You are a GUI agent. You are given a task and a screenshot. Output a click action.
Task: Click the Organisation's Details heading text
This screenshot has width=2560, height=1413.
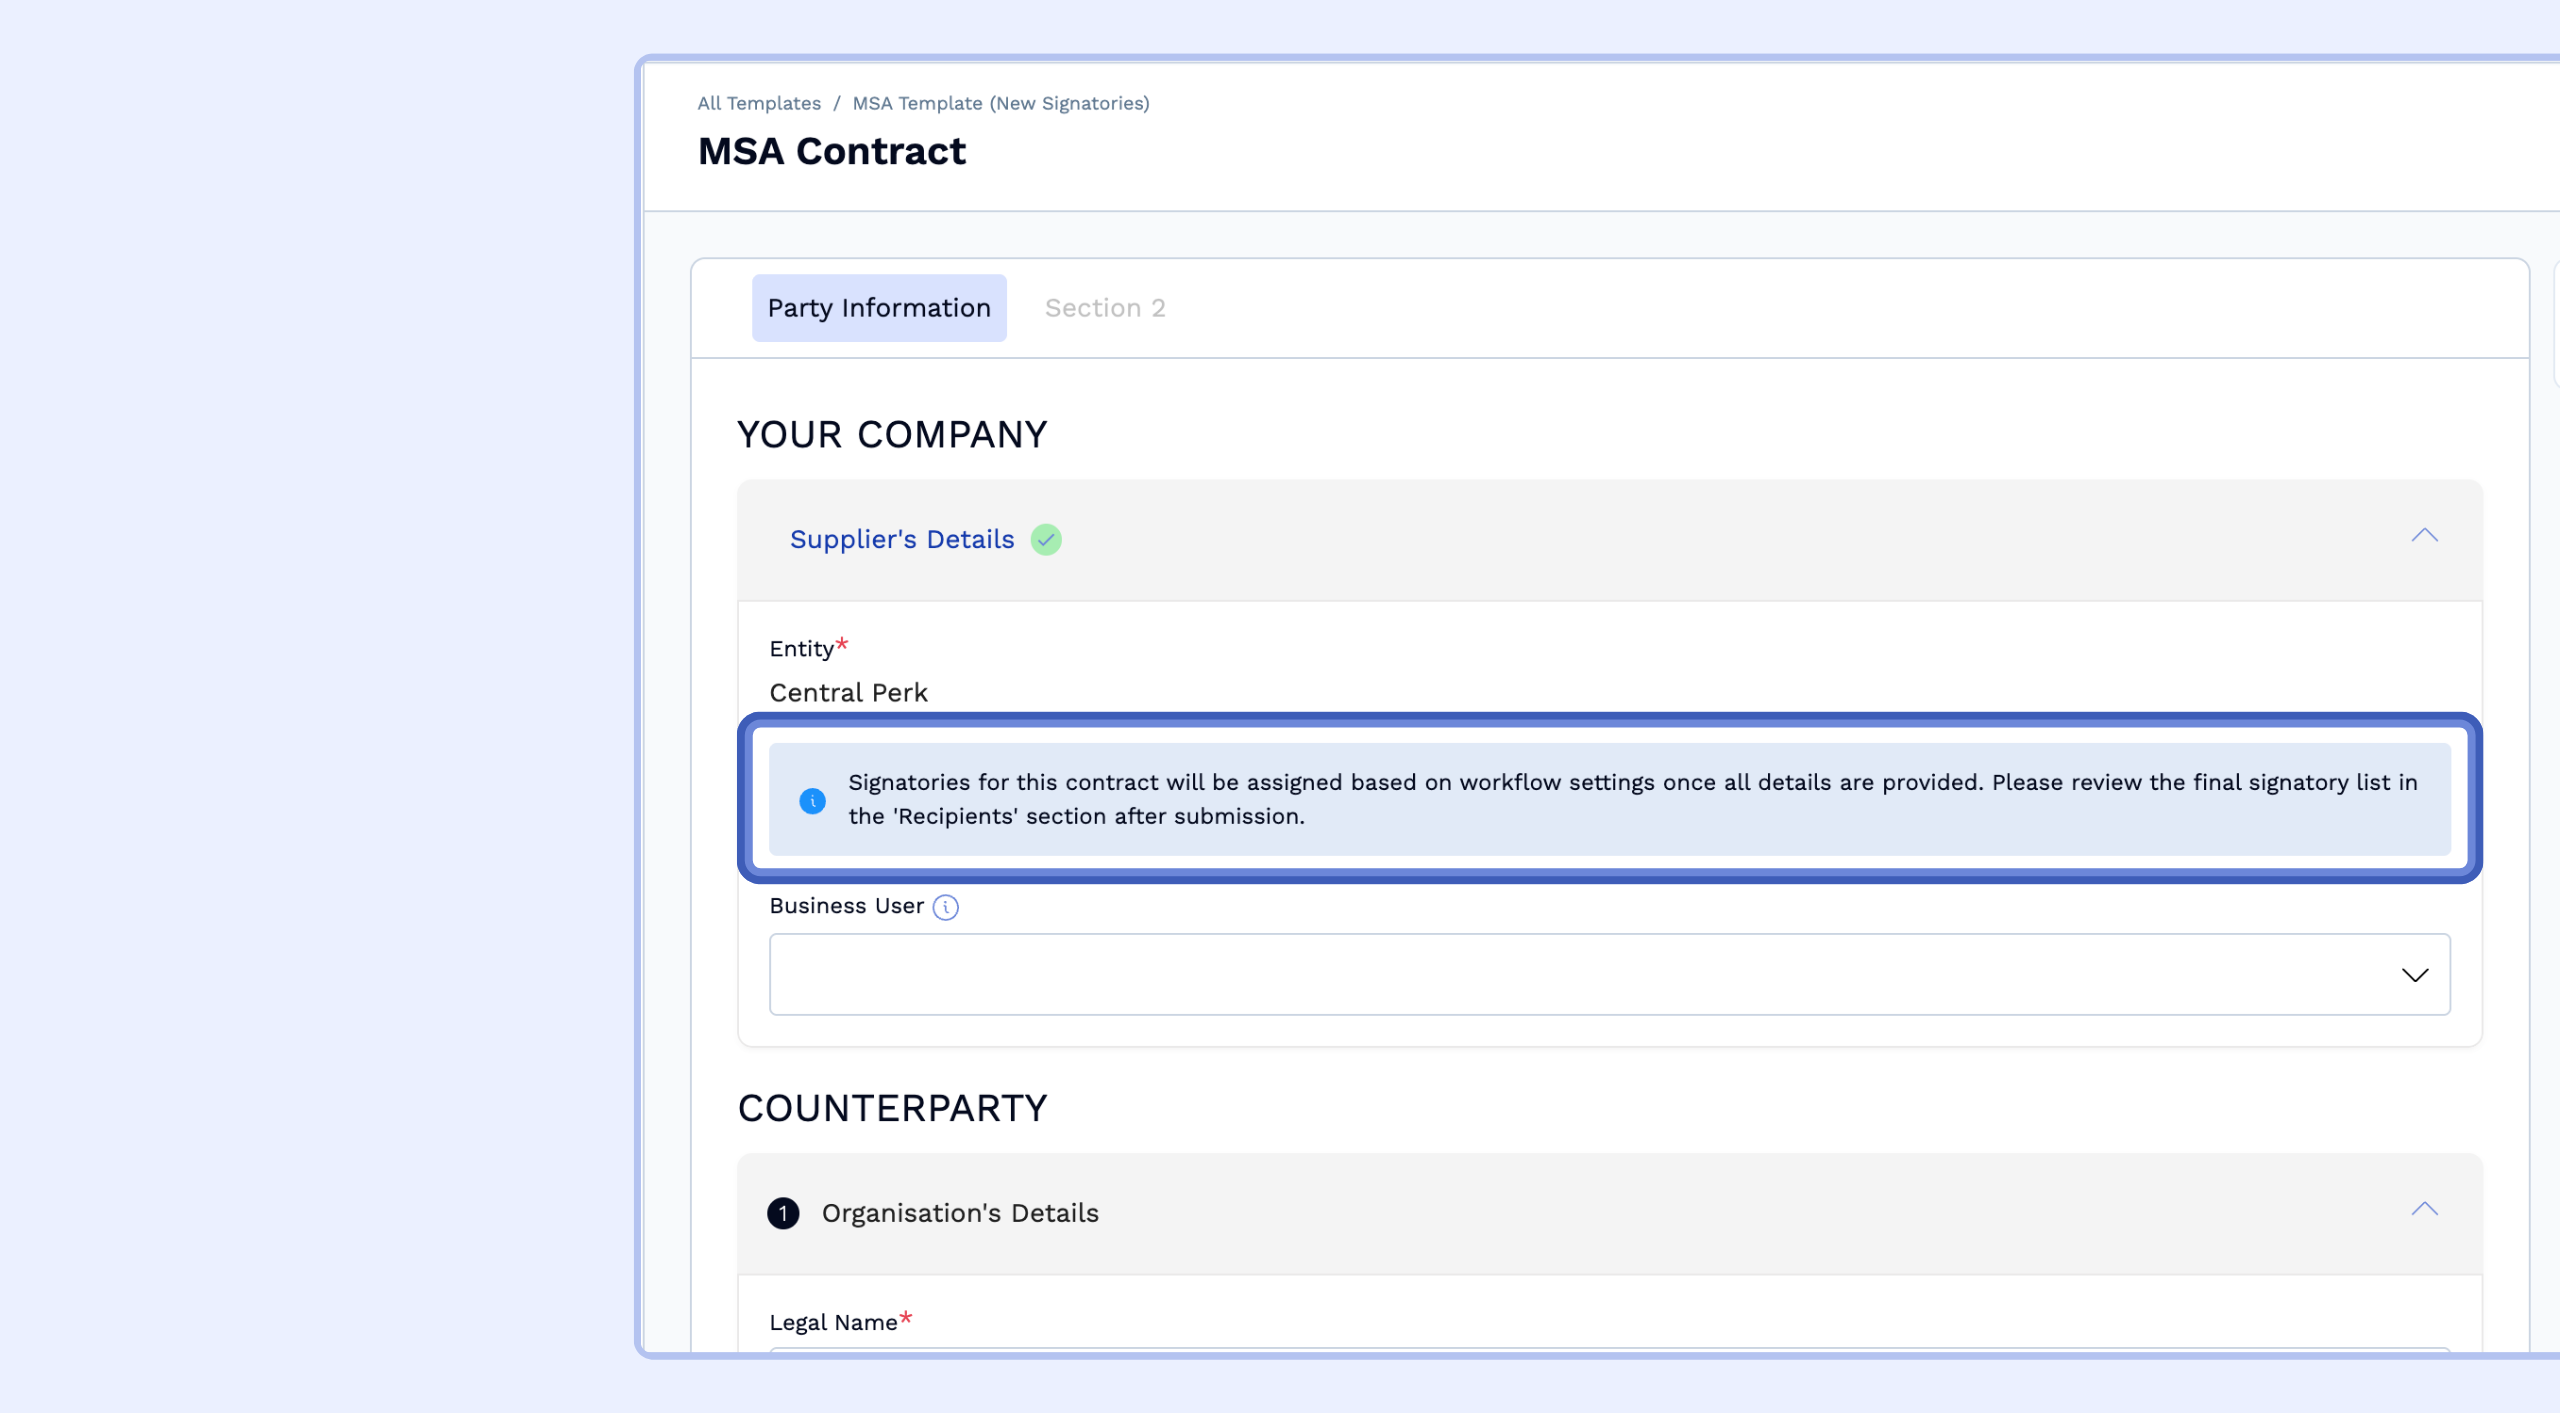coord(960,1213)
